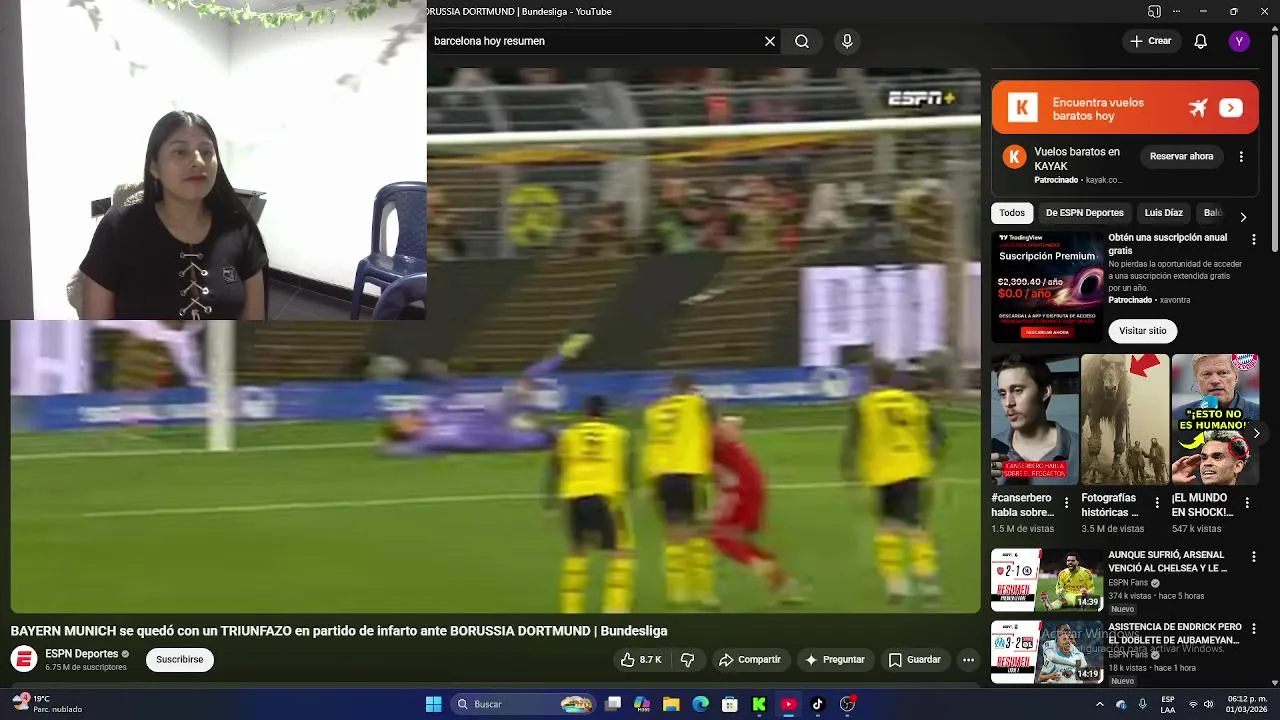1280x720 pixels.
Task: Select the De ESPN Deportes chip
Action: (x=1085, y=213)
